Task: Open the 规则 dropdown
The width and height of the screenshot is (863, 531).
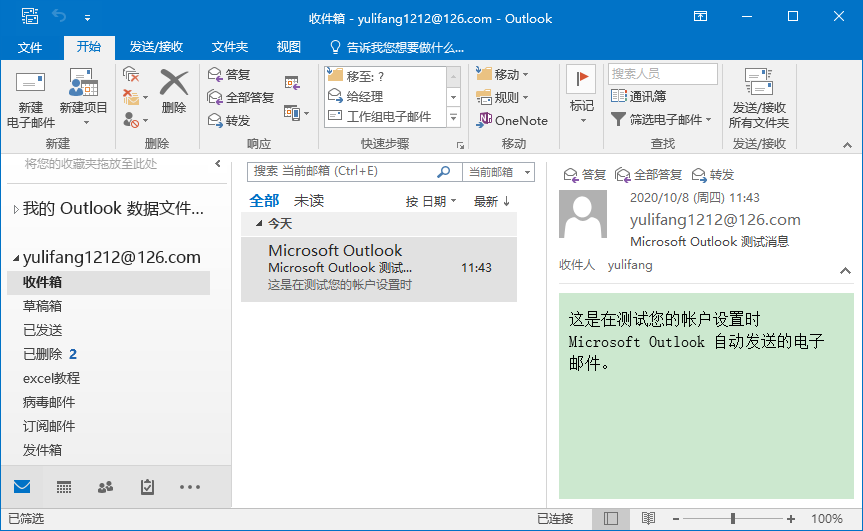Action: tap(502, 97)
